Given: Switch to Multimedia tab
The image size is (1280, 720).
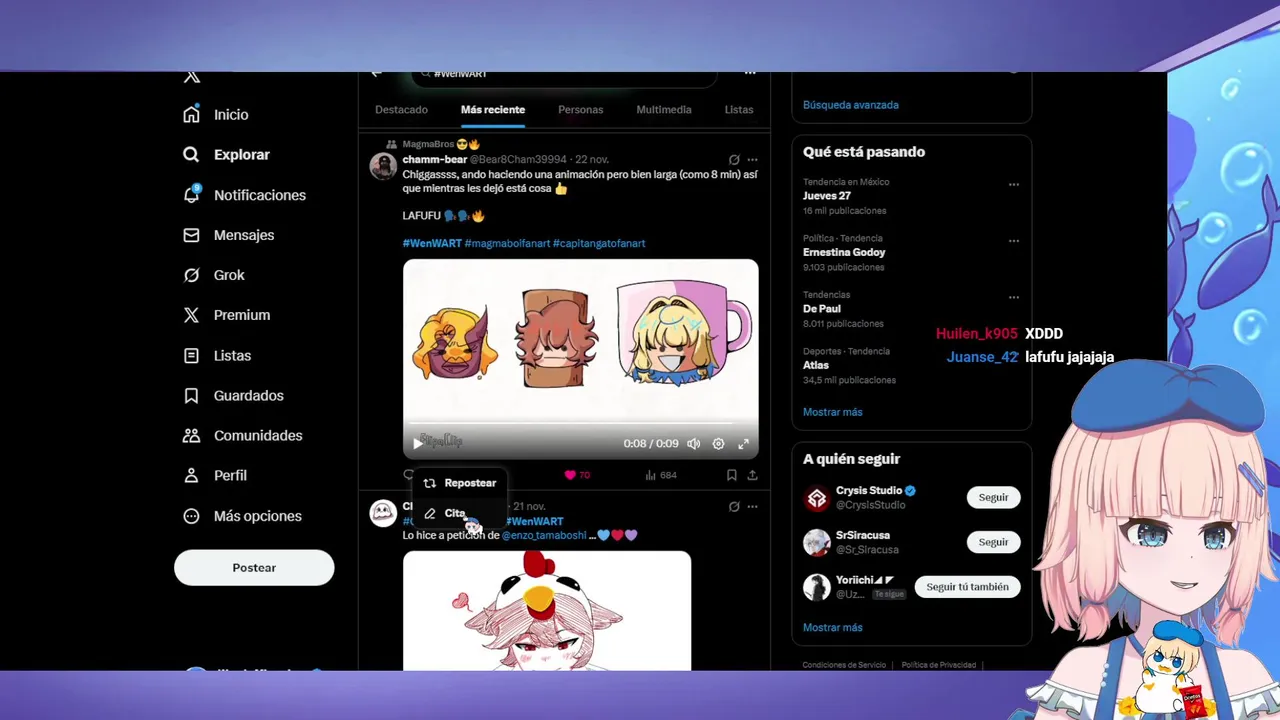Looking at the screenshot, I should (663, 110).
